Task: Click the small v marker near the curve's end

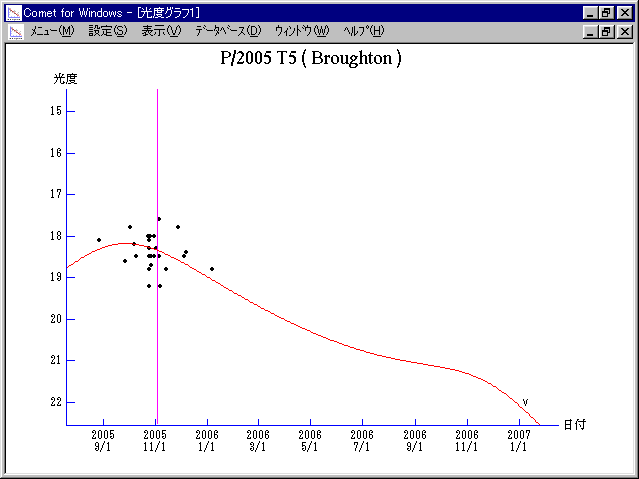Action: pyautogui.click(x=525, y=402)
